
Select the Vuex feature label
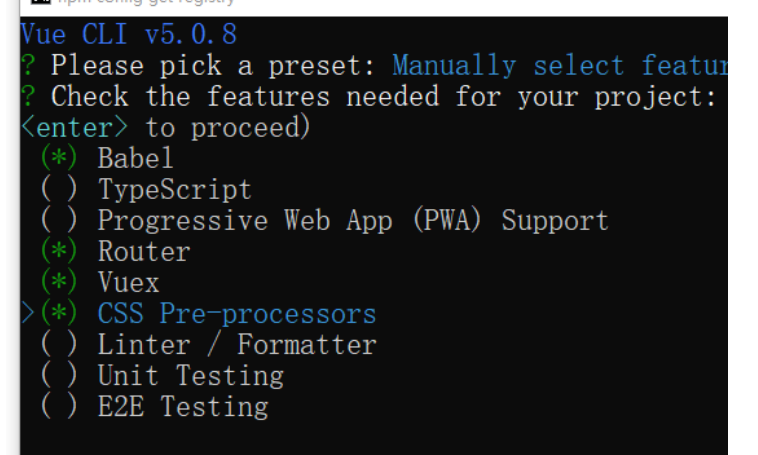(129, 282)
